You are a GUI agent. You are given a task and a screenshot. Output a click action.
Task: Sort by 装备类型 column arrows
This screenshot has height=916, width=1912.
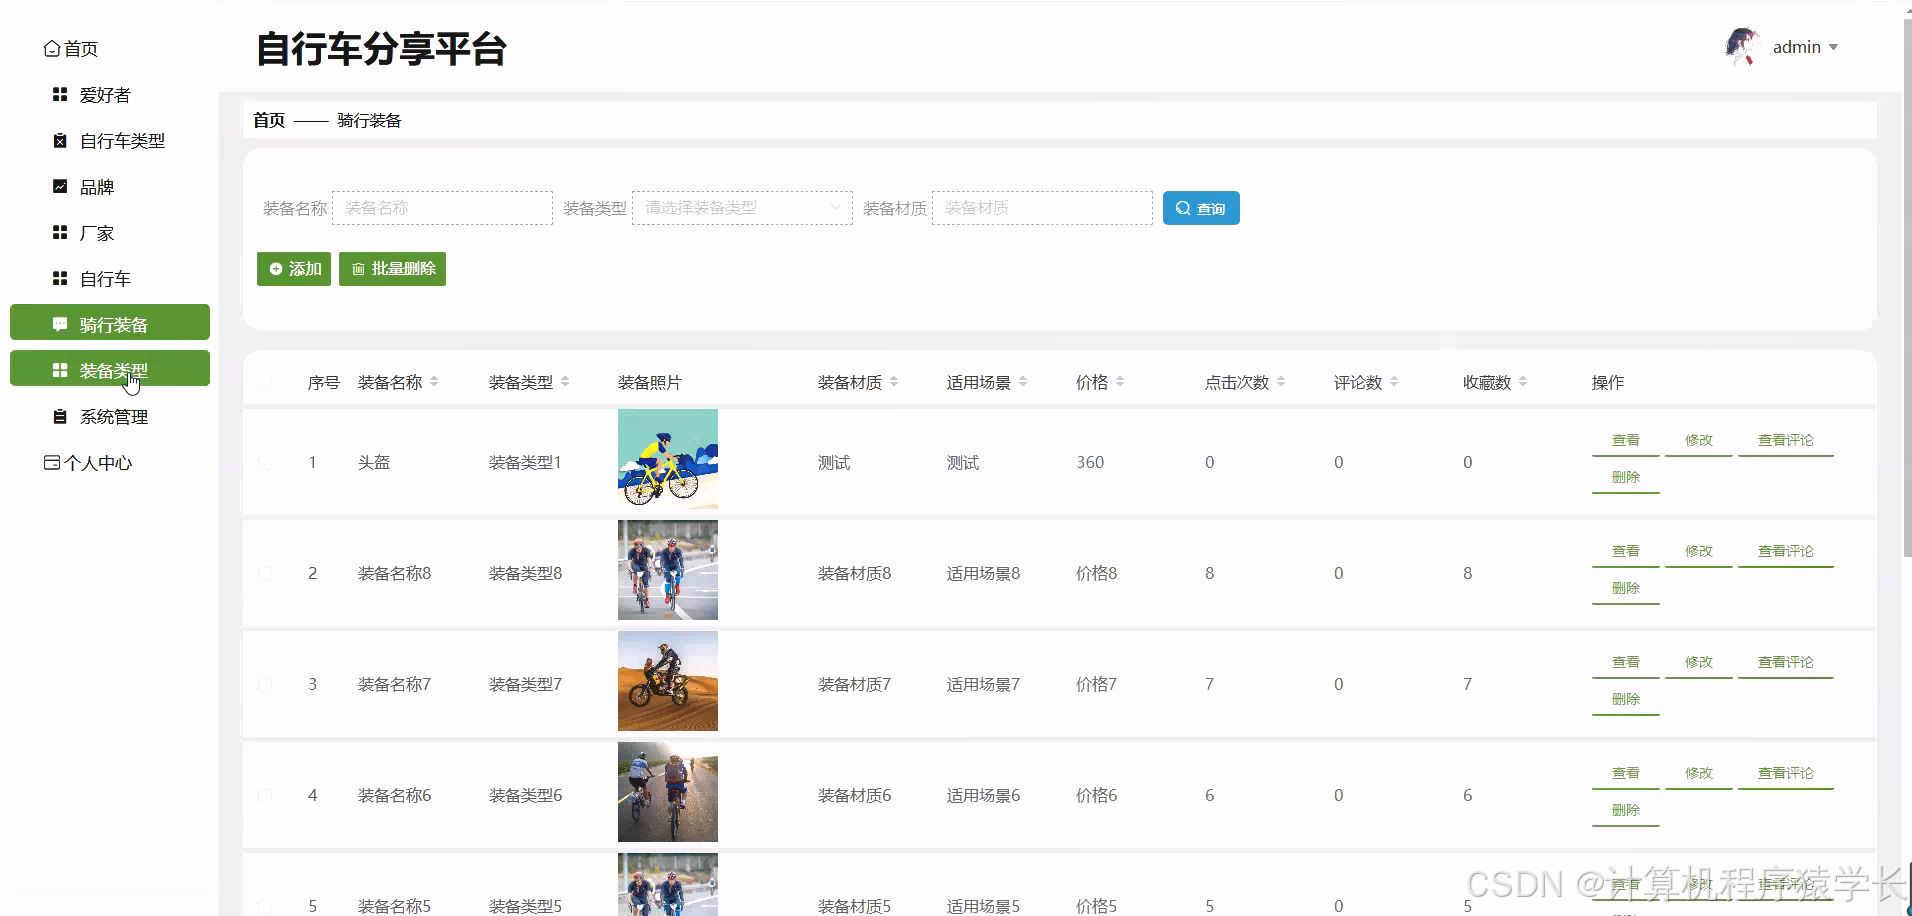click(565, 382)
